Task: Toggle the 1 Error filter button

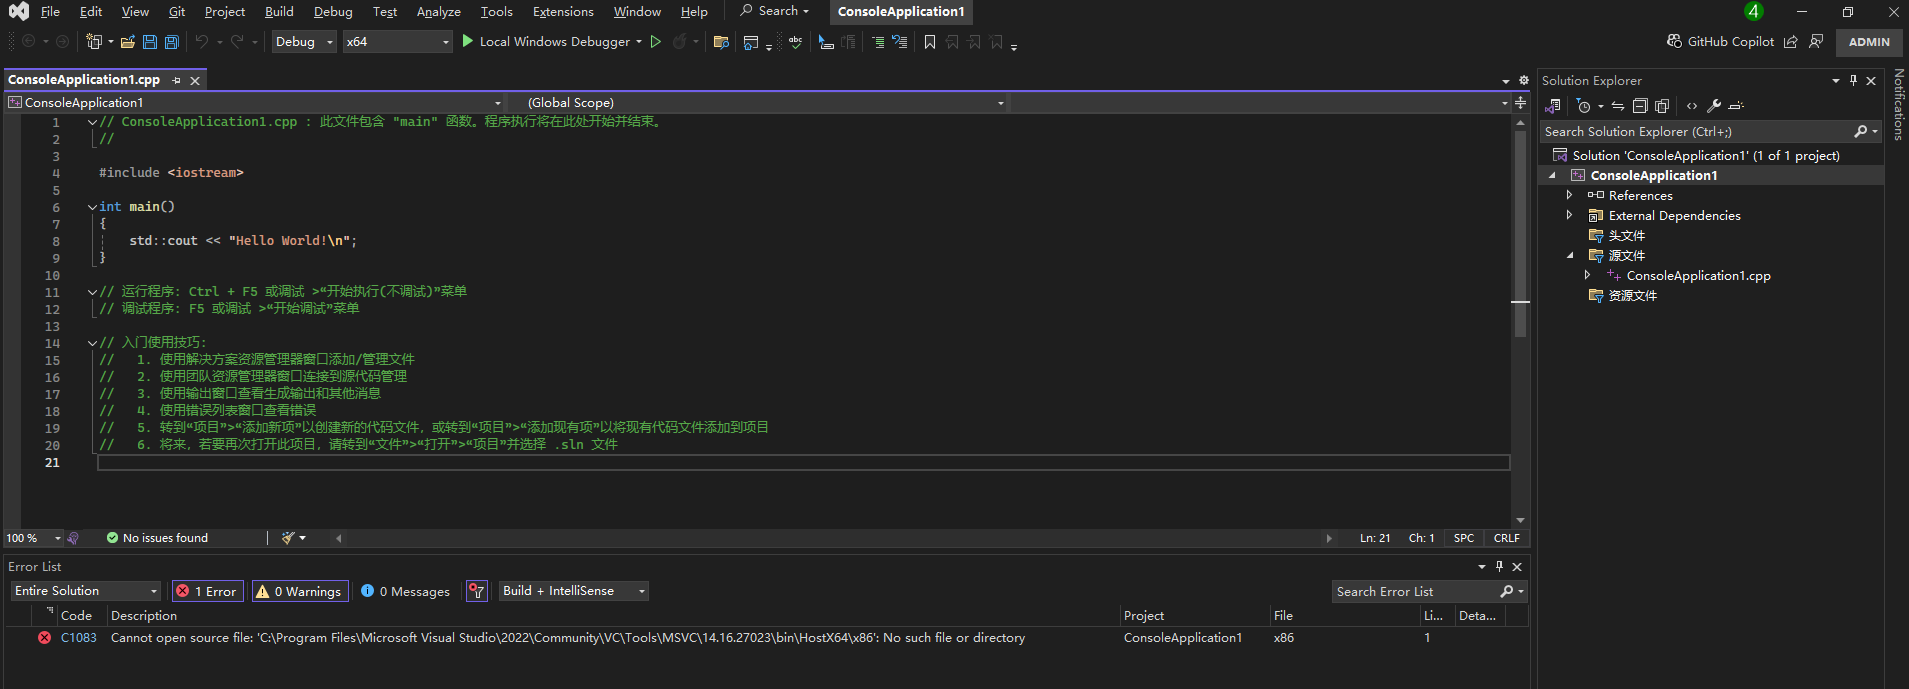Action: (208, 591)
